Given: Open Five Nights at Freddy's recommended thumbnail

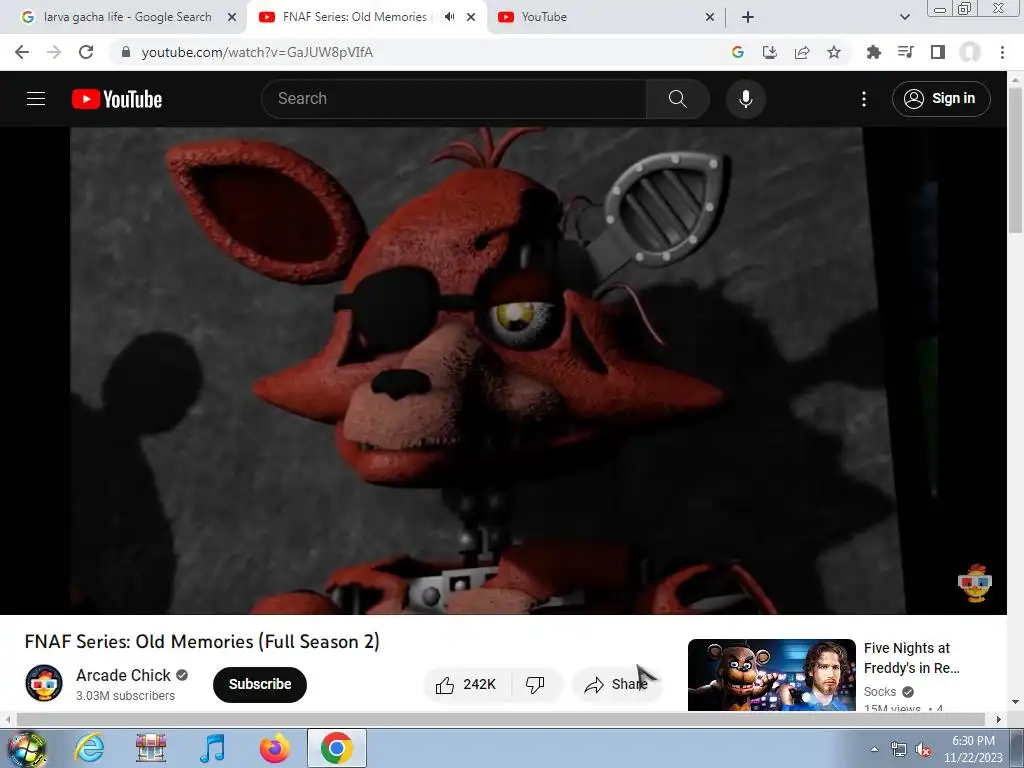Looking at the screenshot, I should click(772, 675).
